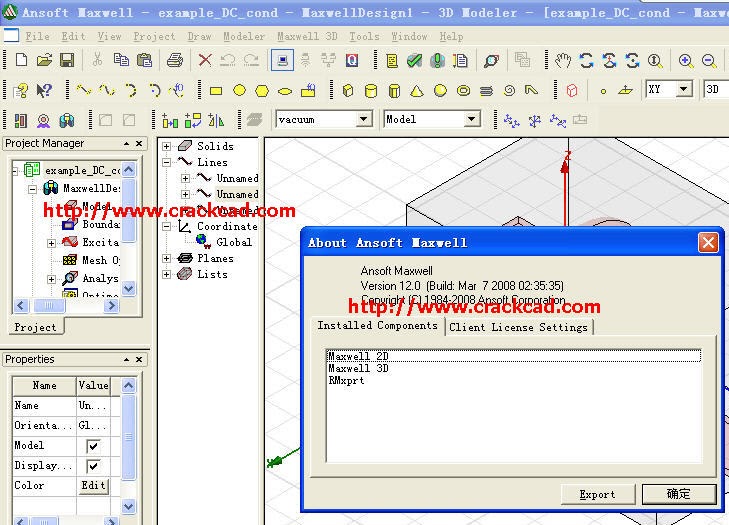The image size is (729, 525).
Task: Close the Properties panel
Action: (x=139, y=359)
